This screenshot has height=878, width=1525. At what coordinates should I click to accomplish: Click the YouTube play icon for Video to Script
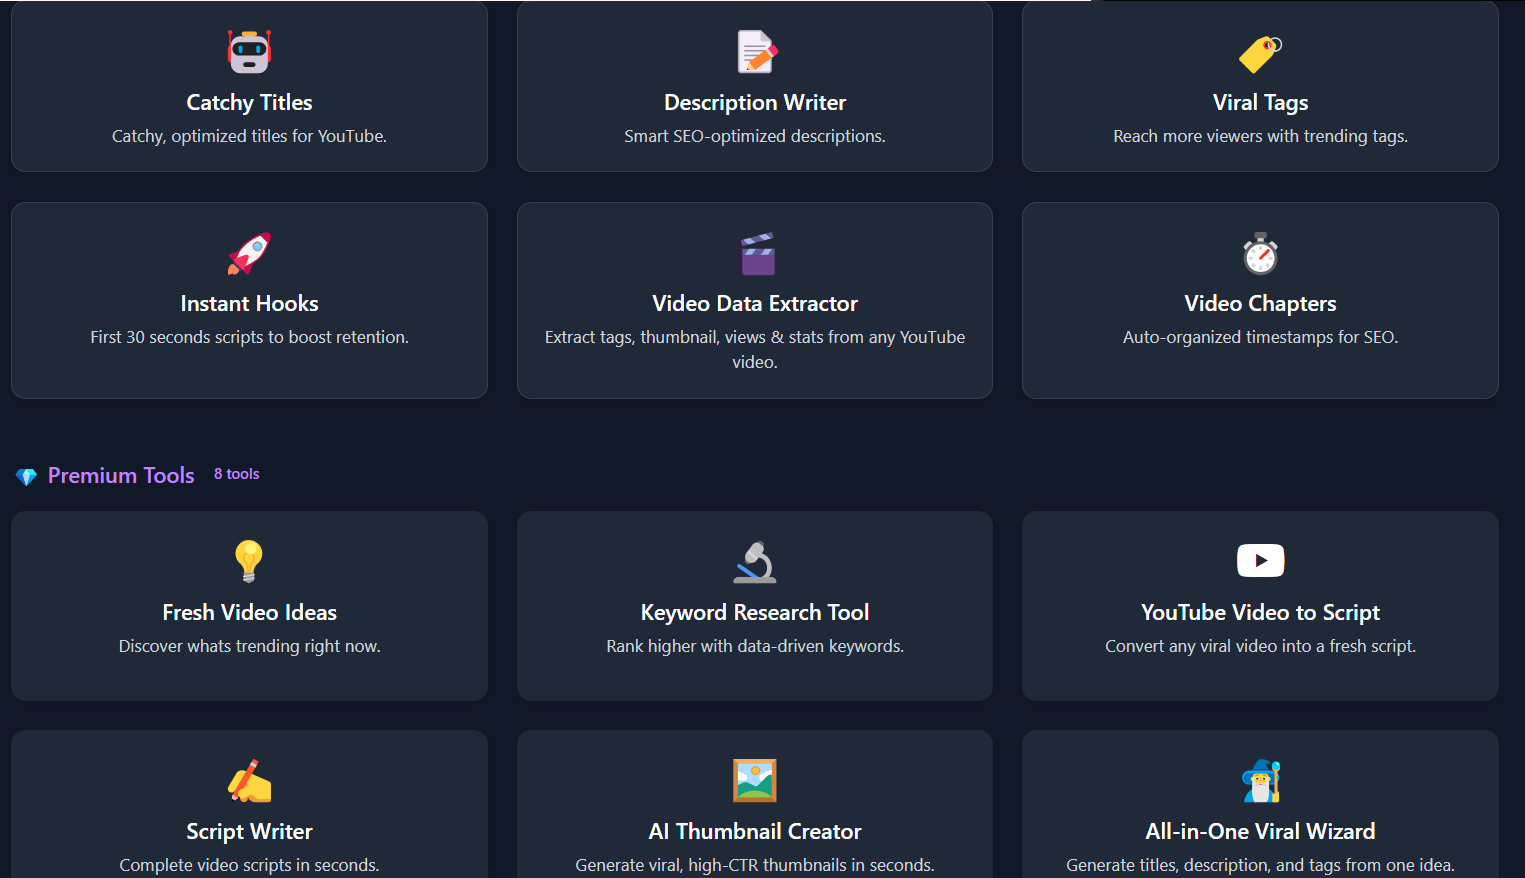pos(1260,560)
